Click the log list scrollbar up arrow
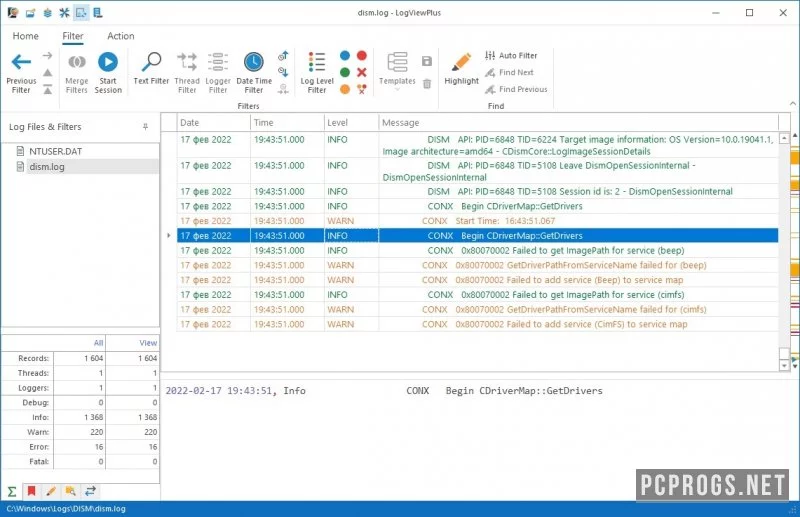 click(x=784, y=138)
